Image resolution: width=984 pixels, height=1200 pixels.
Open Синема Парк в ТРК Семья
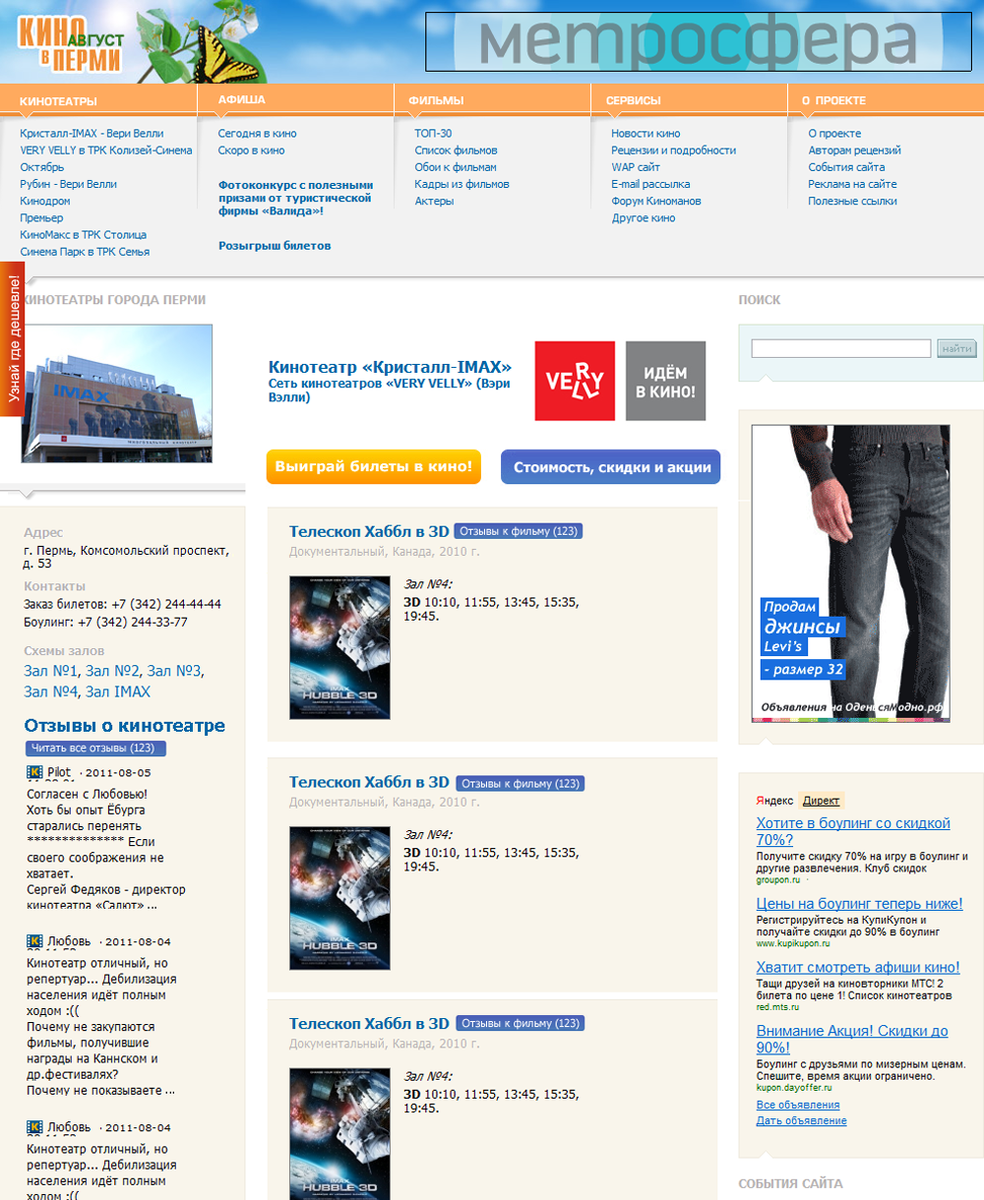85,252
